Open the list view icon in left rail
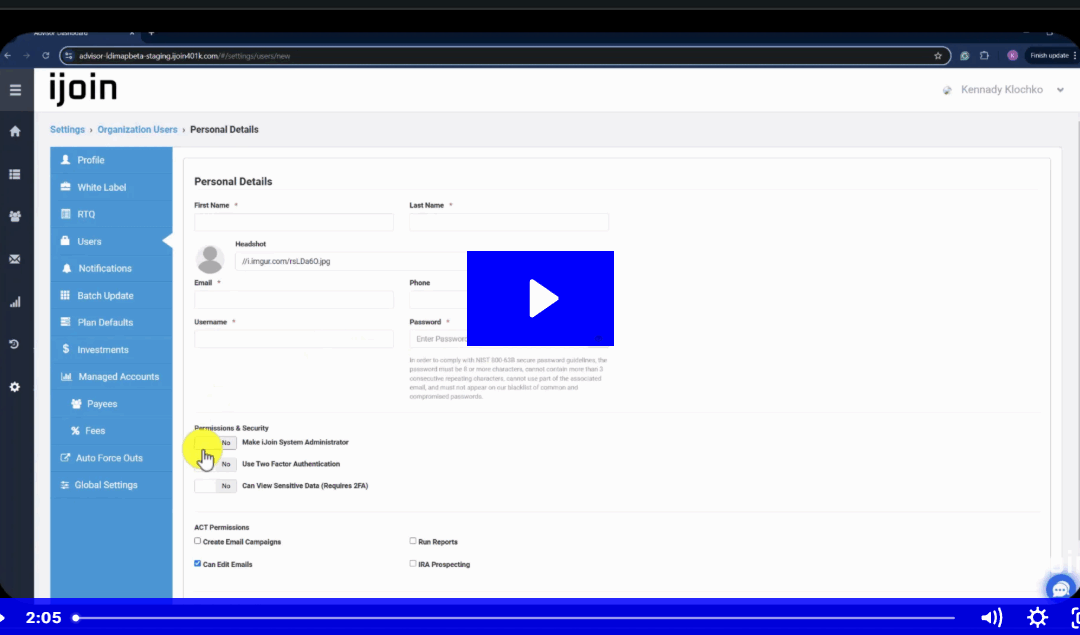Screen dimensions: 1080x635 click(x=14, y=174)
